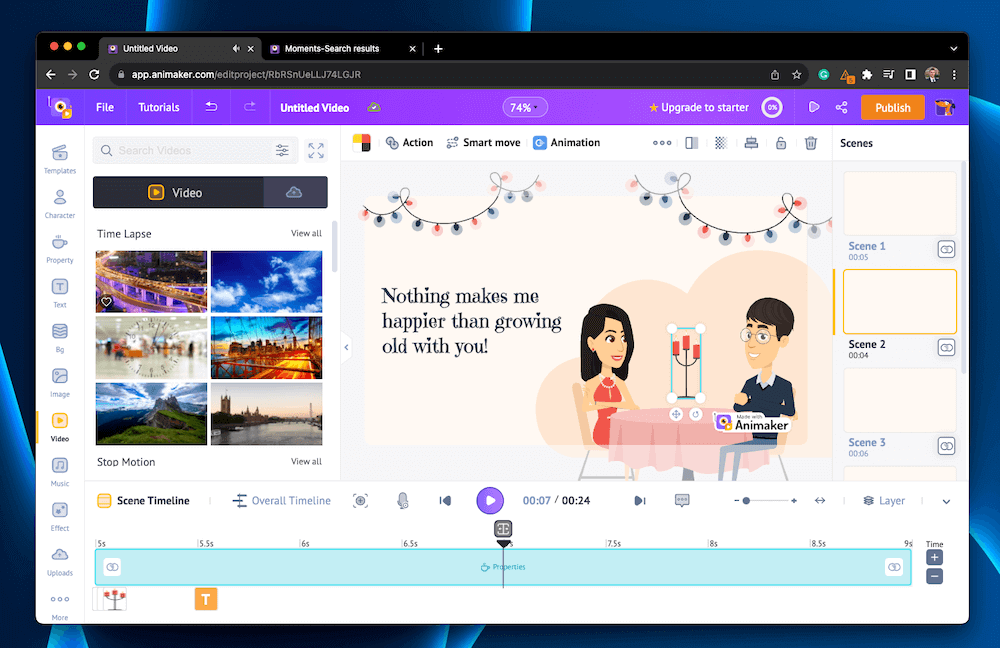Toggle Scene 1 transition effect
The width and height of the screenshot is (1000, 648).
pyautogui.click(x=946, y=249)
